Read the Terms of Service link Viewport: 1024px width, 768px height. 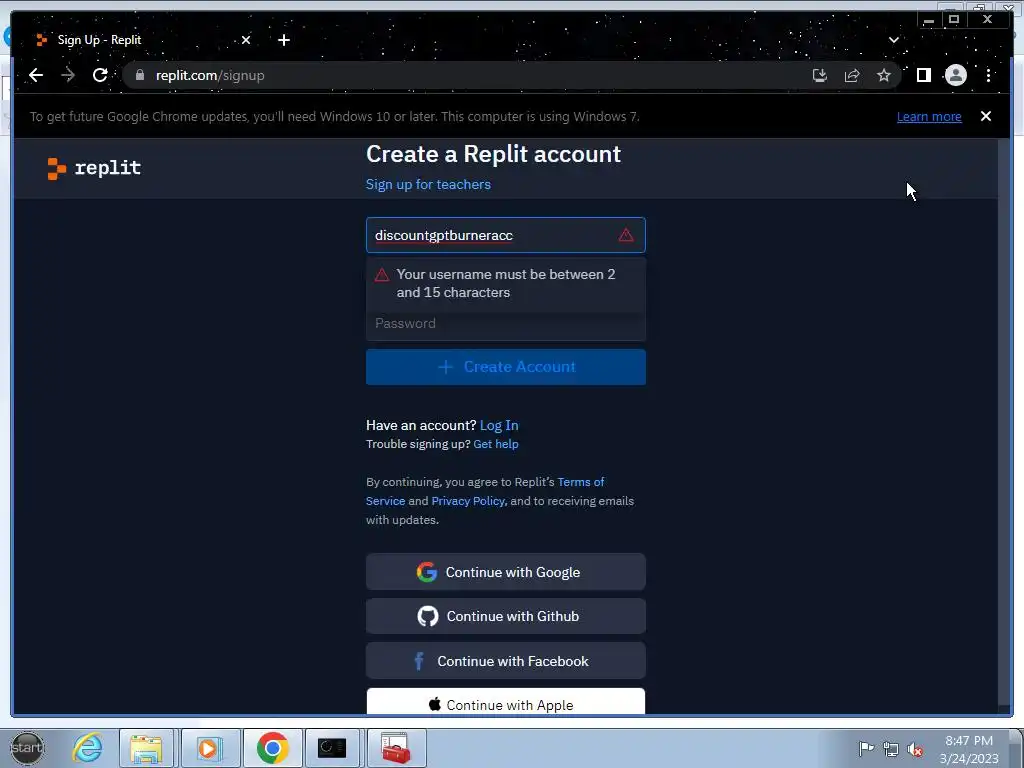point(485,491)
